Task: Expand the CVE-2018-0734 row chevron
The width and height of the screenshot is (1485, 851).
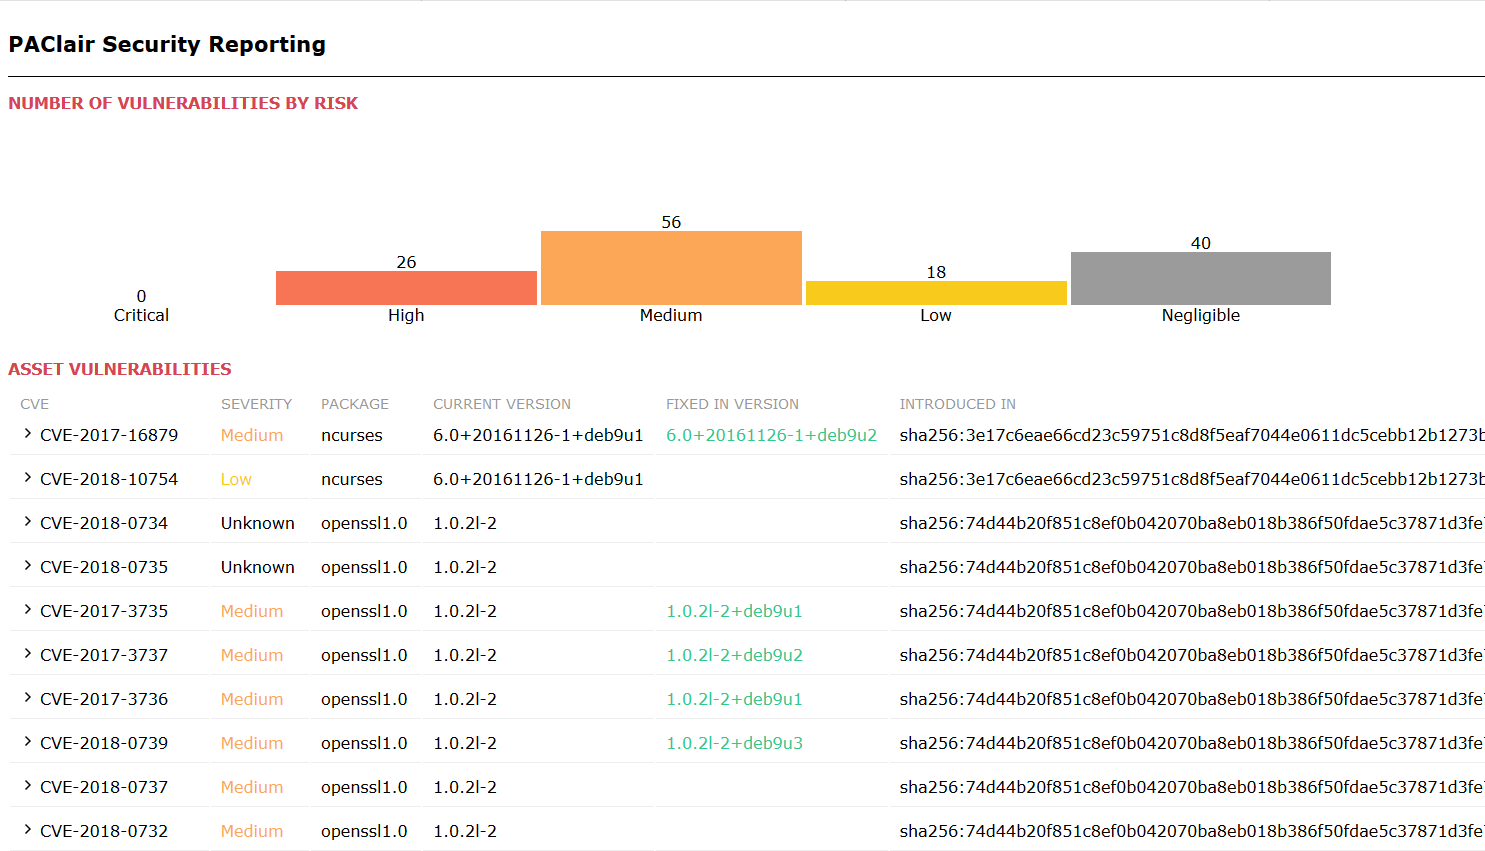Action: 28,522
